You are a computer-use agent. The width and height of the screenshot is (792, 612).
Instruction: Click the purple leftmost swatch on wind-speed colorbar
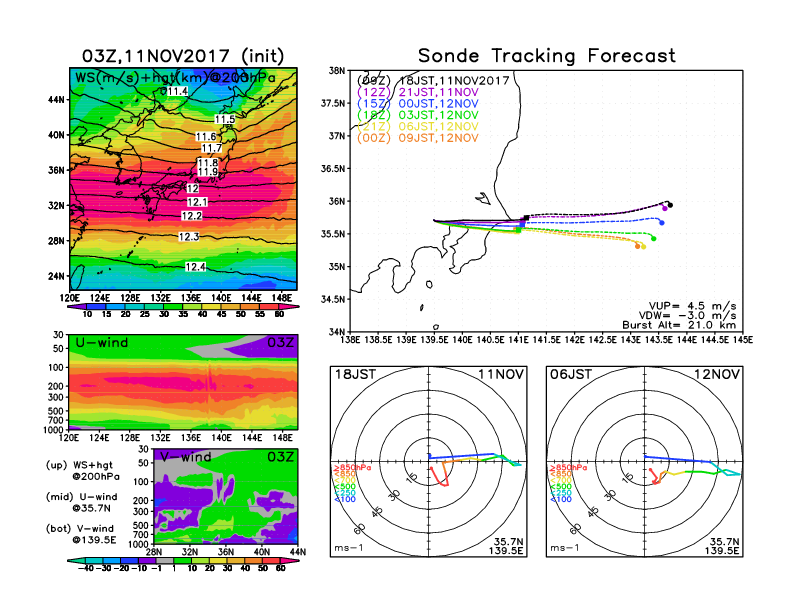[x=75, y=307]
